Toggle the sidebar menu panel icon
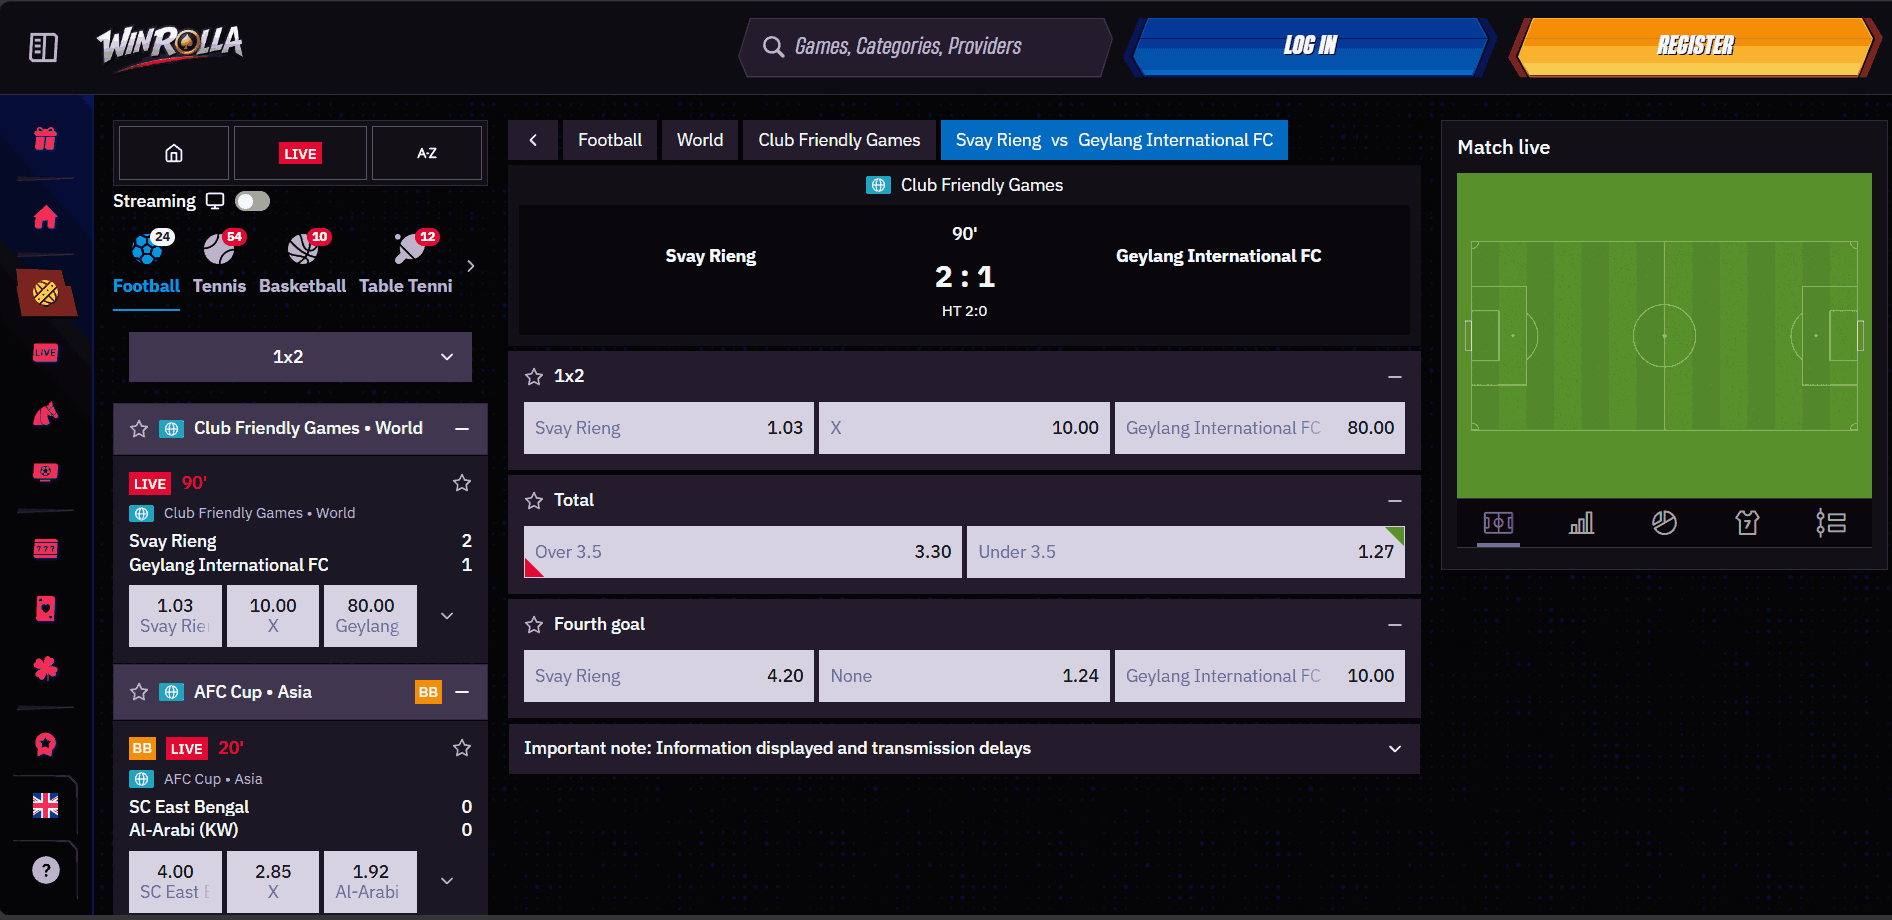The image size is (1892, 920). (44, 47)
